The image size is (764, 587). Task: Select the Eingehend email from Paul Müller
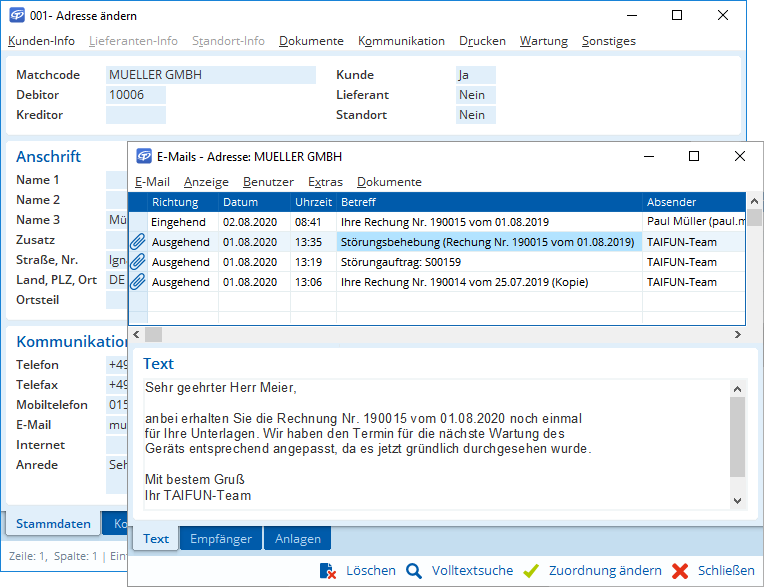(400, 222)
